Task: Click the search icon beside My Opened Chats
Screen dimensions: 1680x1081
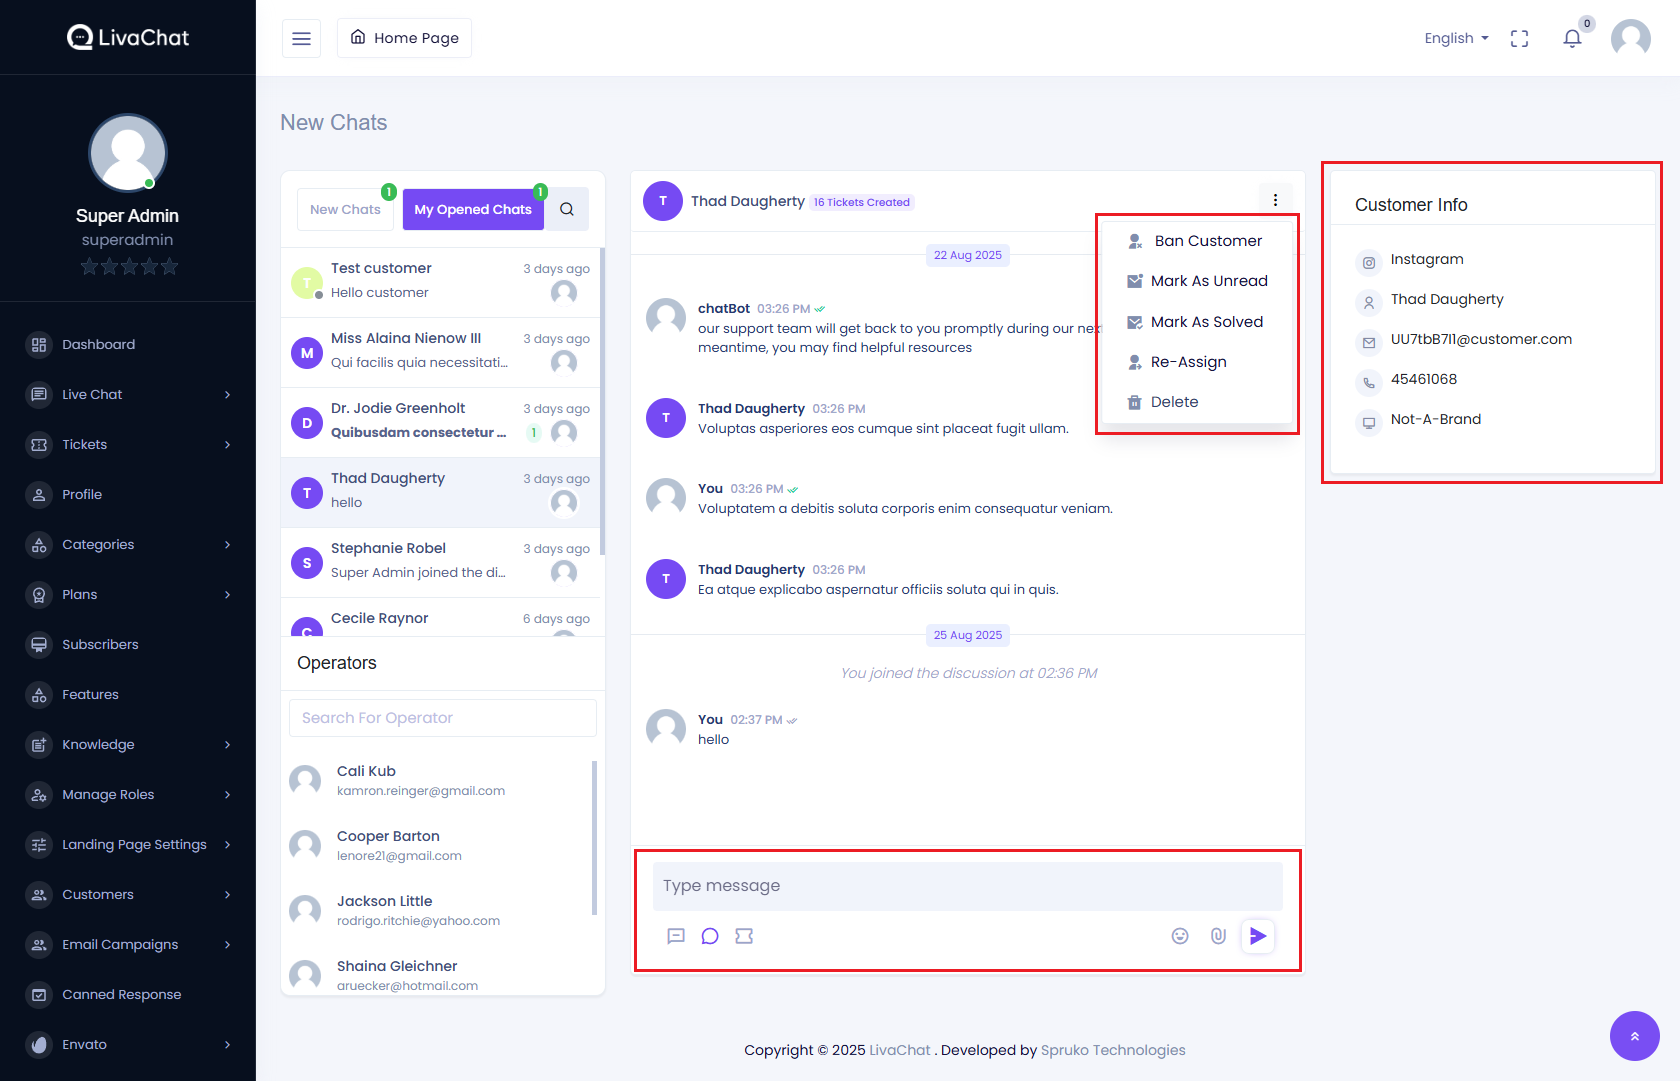Action: pyautogui.click(x=567, y=209)
